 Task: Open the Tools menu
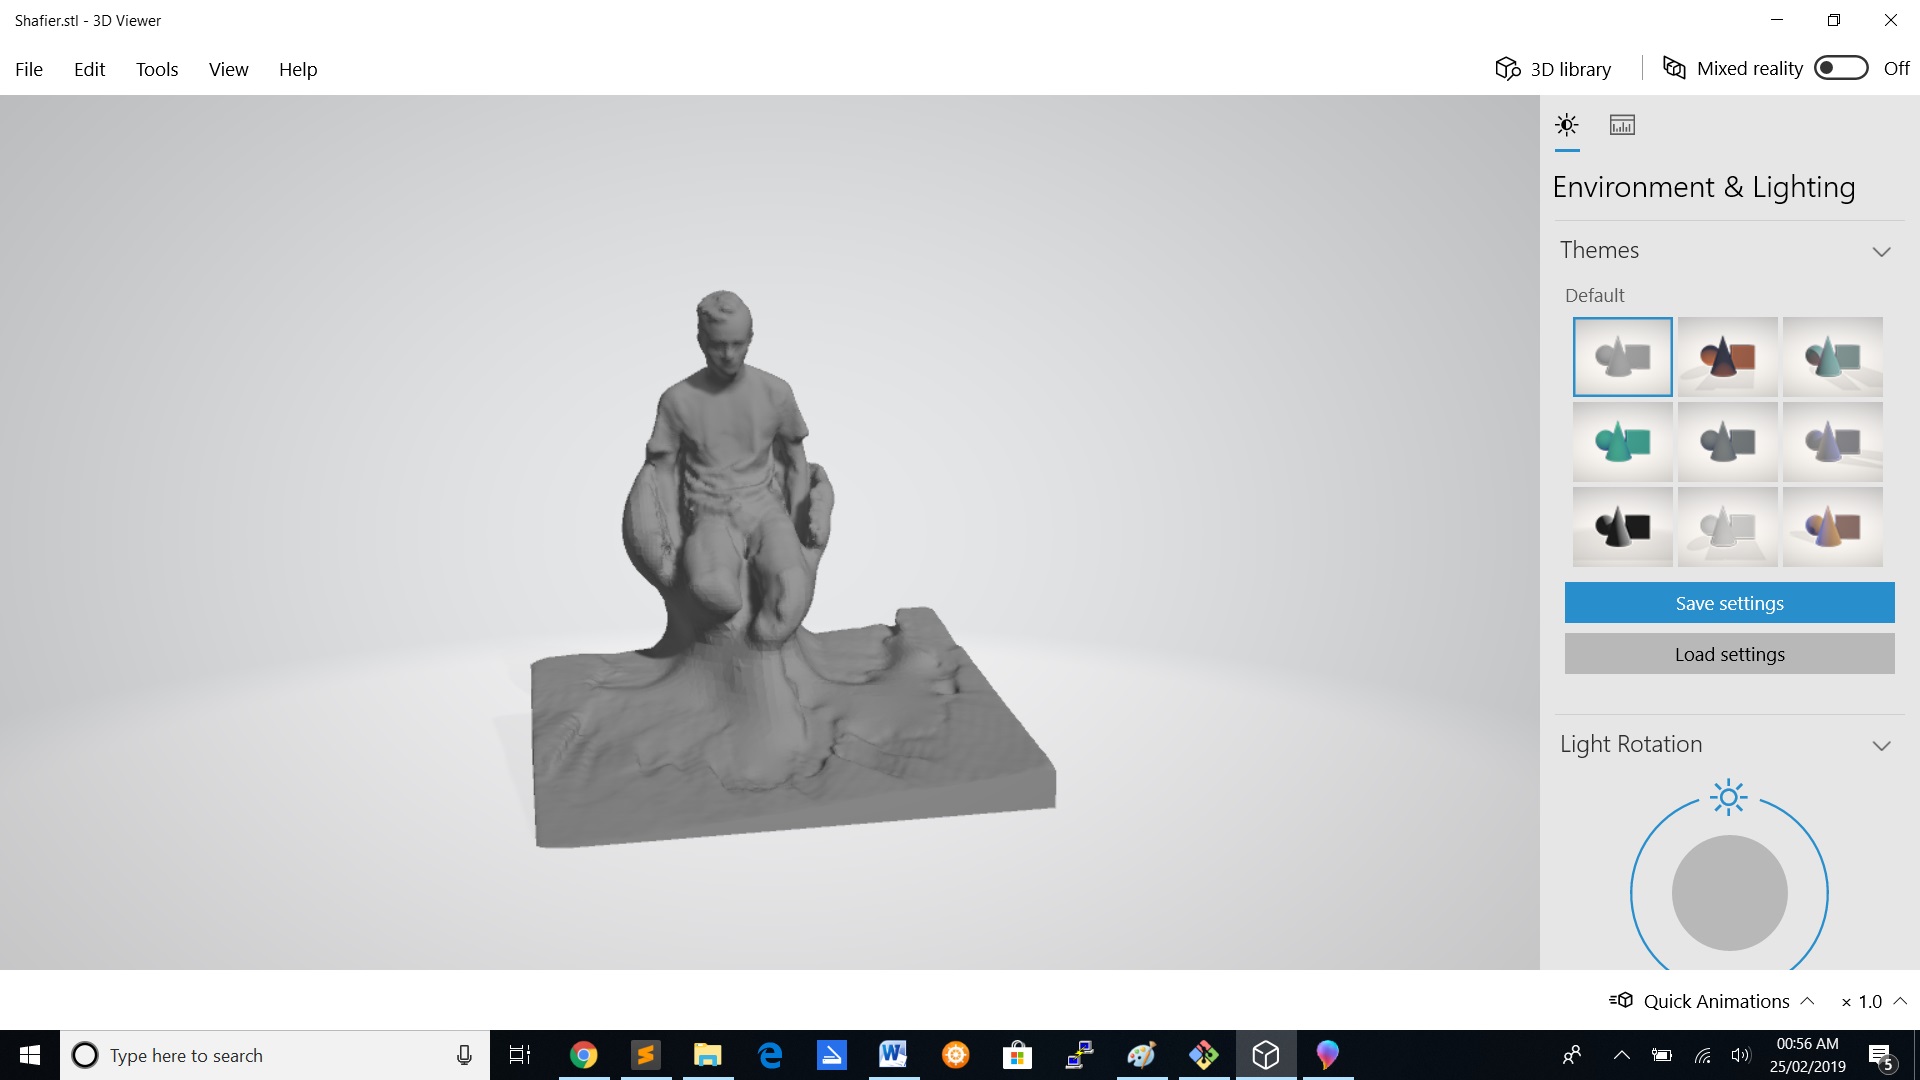pyautogui.click(x=157, y=69)
